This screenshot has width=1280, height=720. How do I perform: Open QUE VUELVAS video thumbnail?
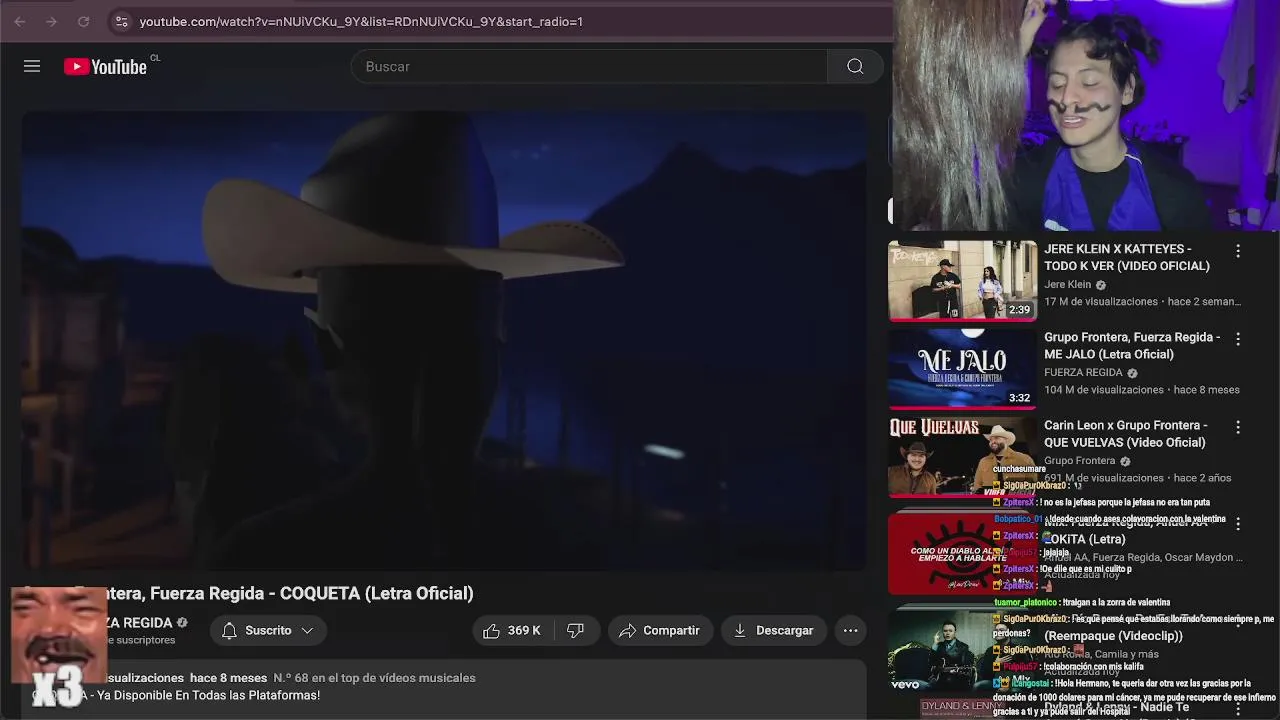[962, 456]
